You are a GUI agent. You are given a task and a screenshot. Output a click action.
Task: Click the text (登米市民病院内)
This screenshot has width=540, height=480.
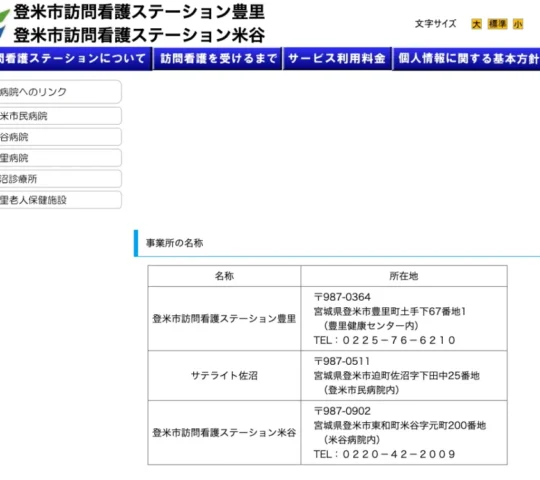coord(362,390)
